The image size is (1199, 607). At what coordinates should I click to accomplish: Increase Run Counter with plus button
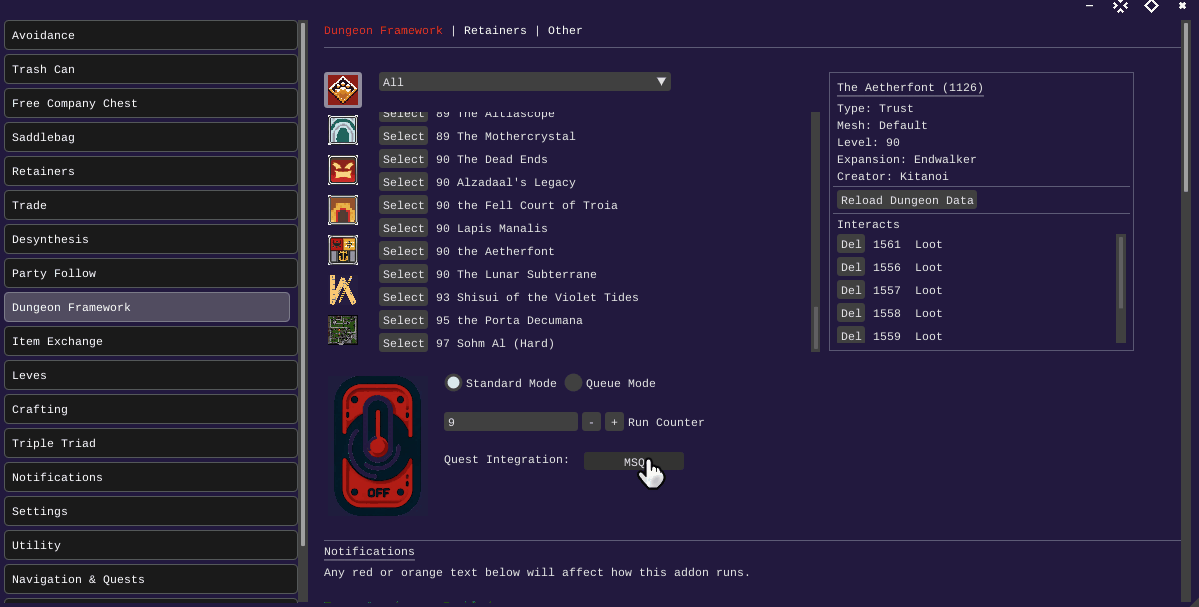(x=614, y=422)
